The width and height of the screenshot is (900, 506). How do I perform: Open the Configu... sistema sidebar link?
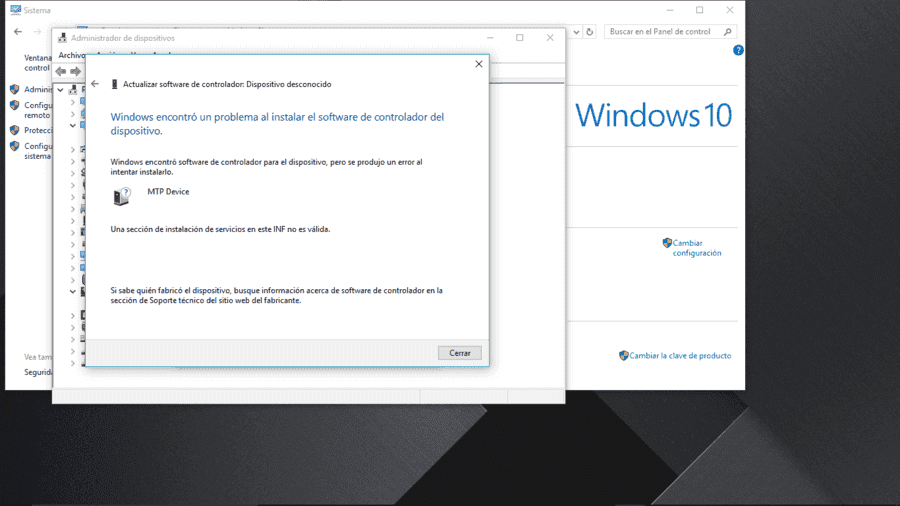tap(37, 151)
